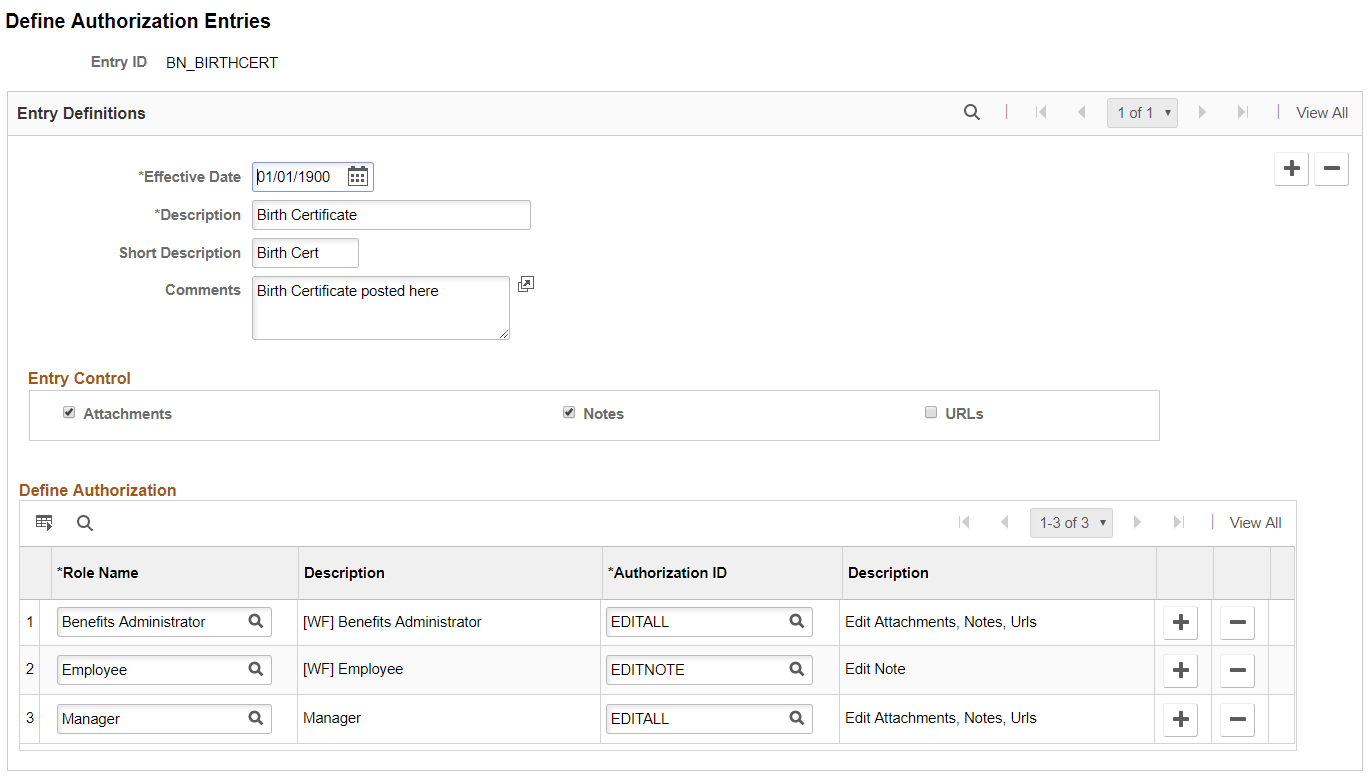Click the Comments text area
Screen dimensions: 1369x776
[381, 308]
